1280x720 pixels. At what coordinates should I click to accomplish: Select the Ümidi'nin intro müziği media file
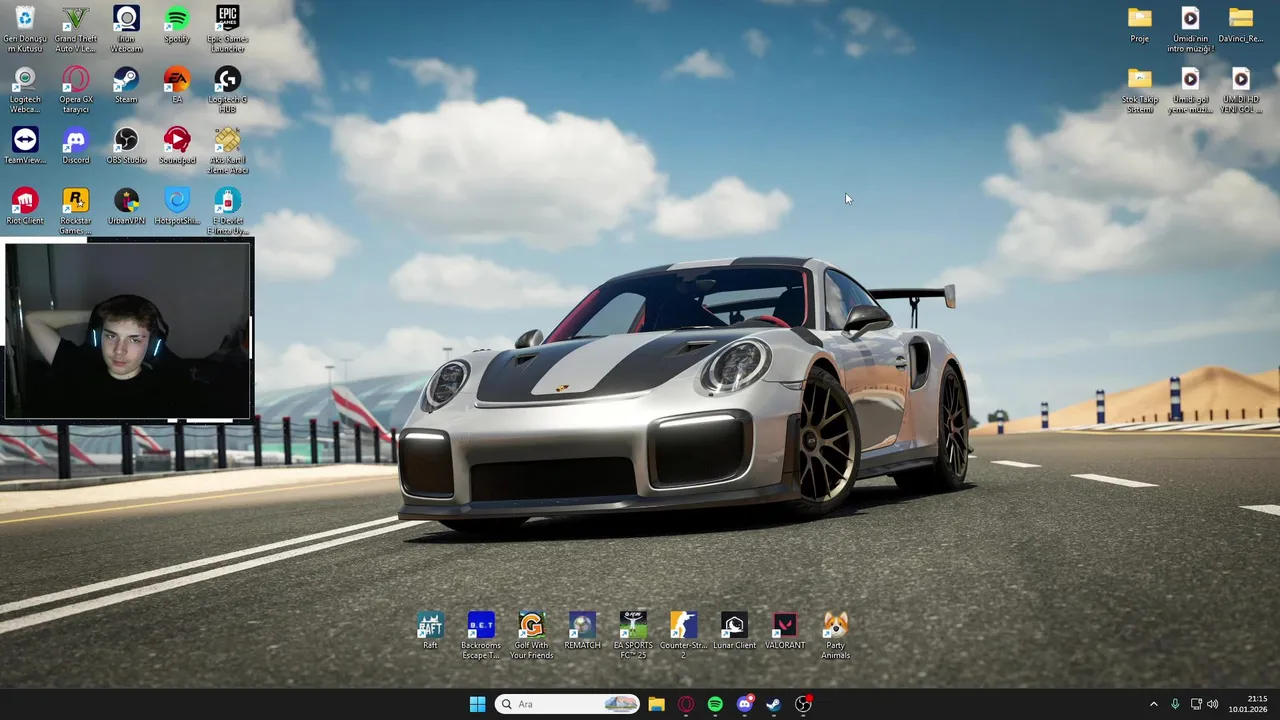[1190, 30]
